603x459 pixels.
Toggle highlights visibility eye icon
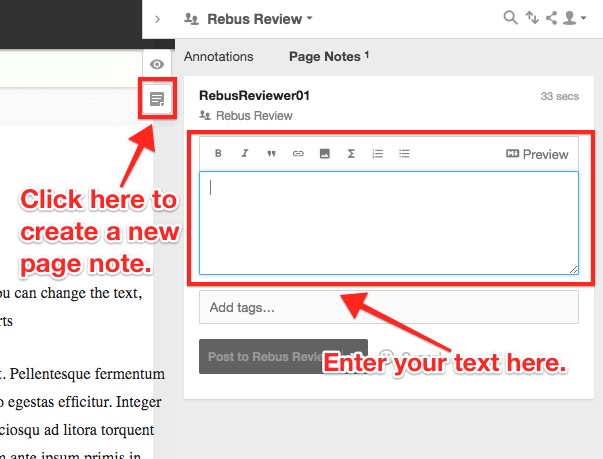click(157, 64)
